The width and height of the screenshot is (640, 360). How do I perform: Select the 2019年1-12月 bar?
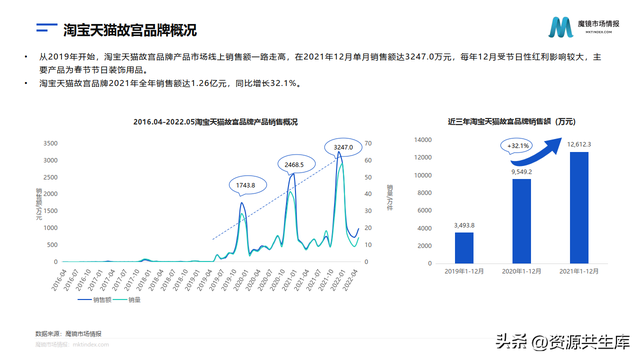point(464,248)
